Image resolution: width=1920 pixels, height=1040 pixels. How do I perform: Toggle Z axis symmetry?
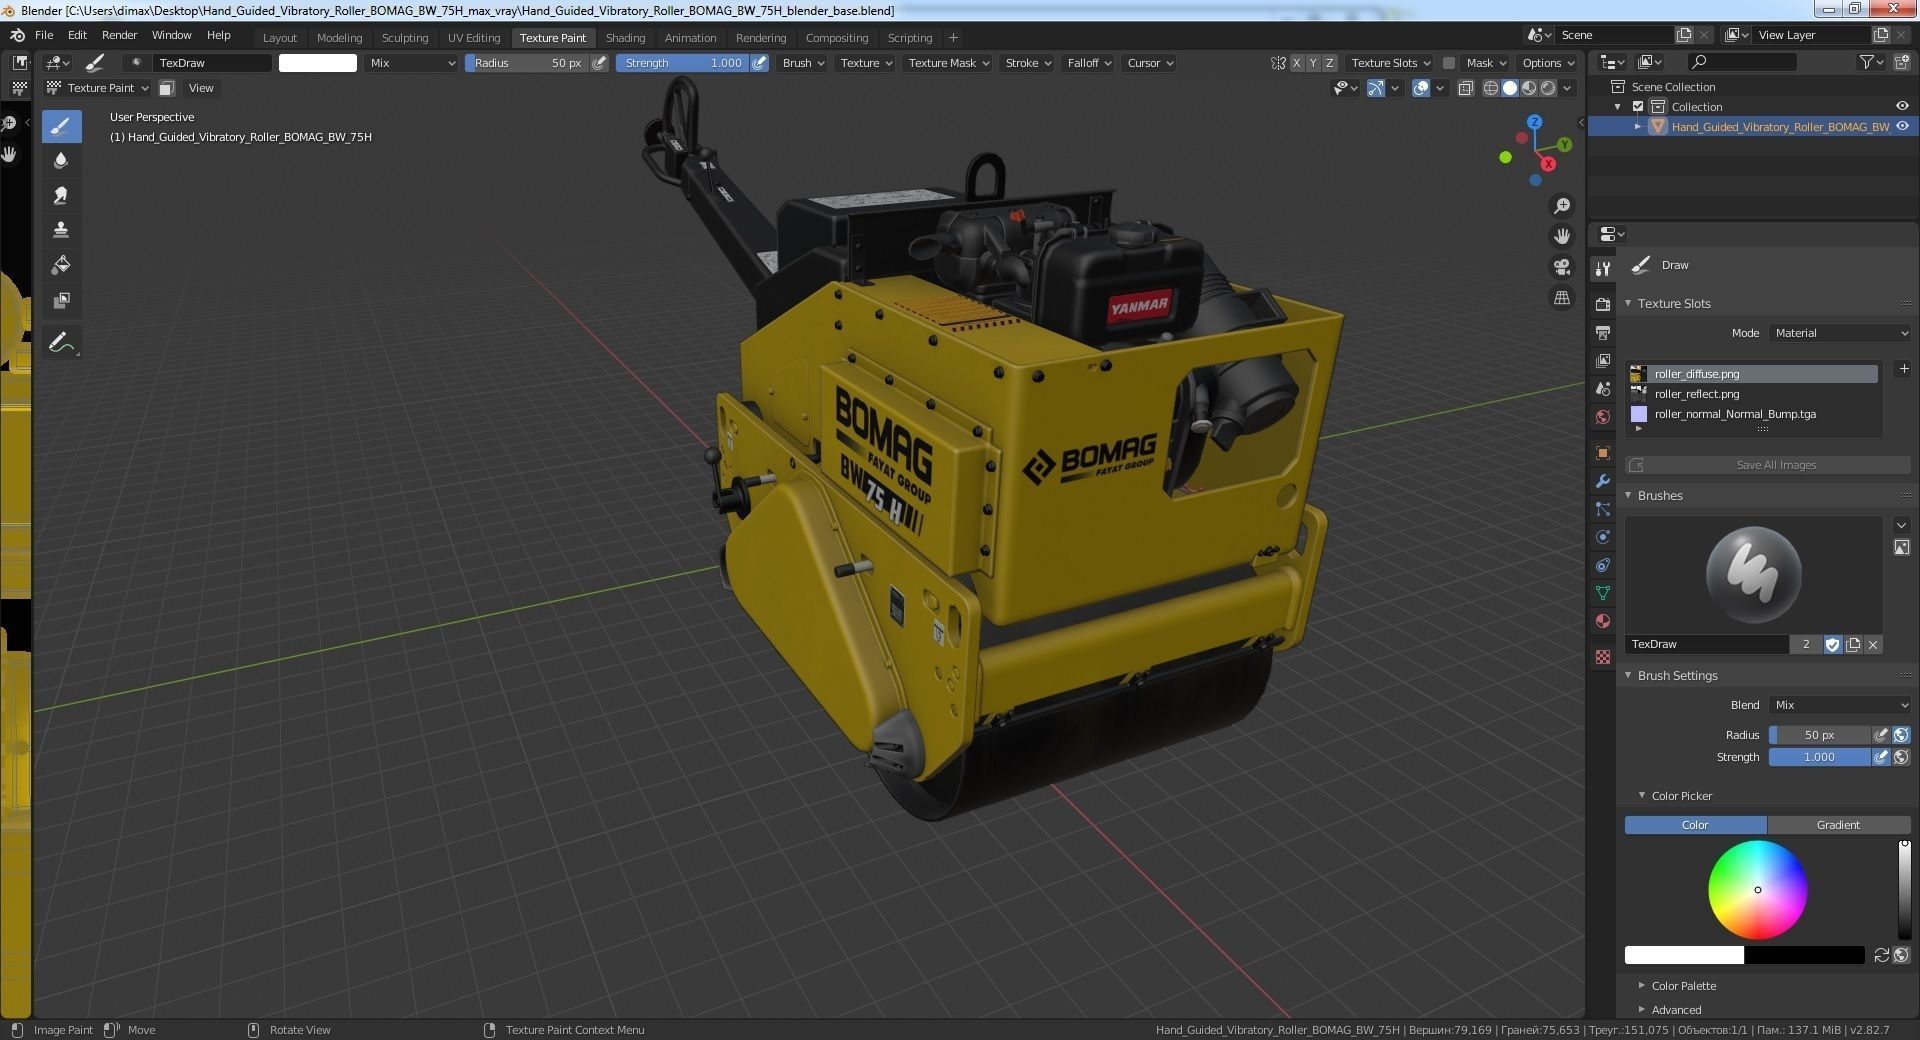1329,63
